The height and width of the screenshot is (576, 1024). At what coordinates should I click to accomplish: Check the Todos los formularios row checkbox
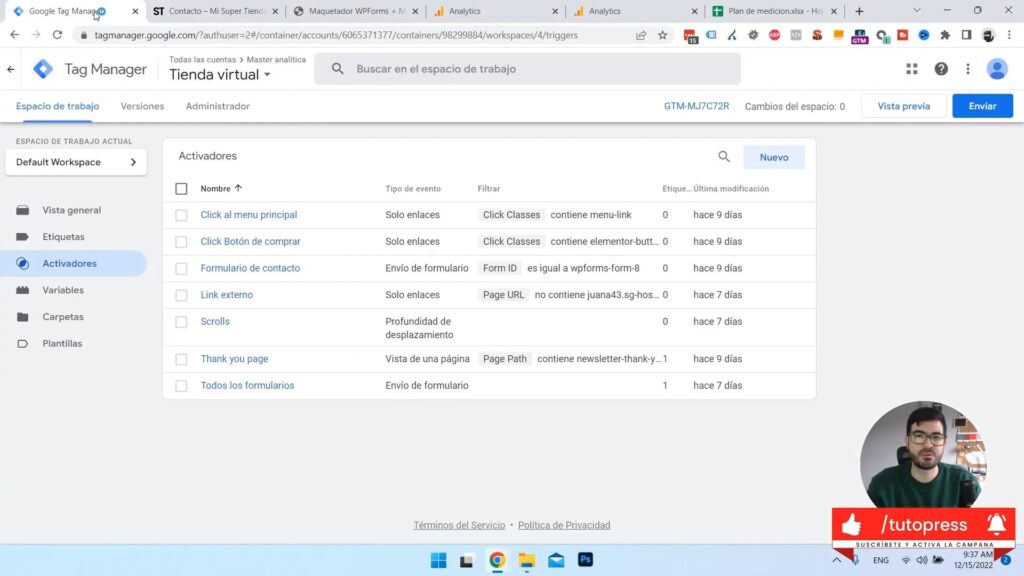(x=181, y=386)
